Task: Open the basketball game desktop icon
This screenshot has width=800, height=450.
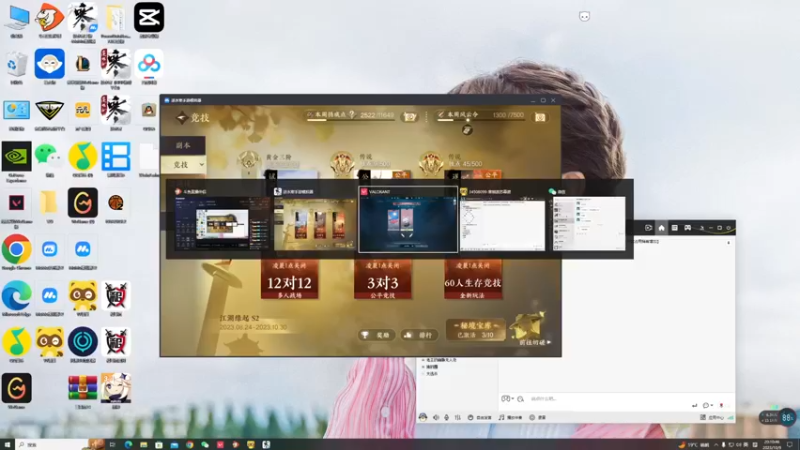Action: pyautogui.click(x=116, y=203)
